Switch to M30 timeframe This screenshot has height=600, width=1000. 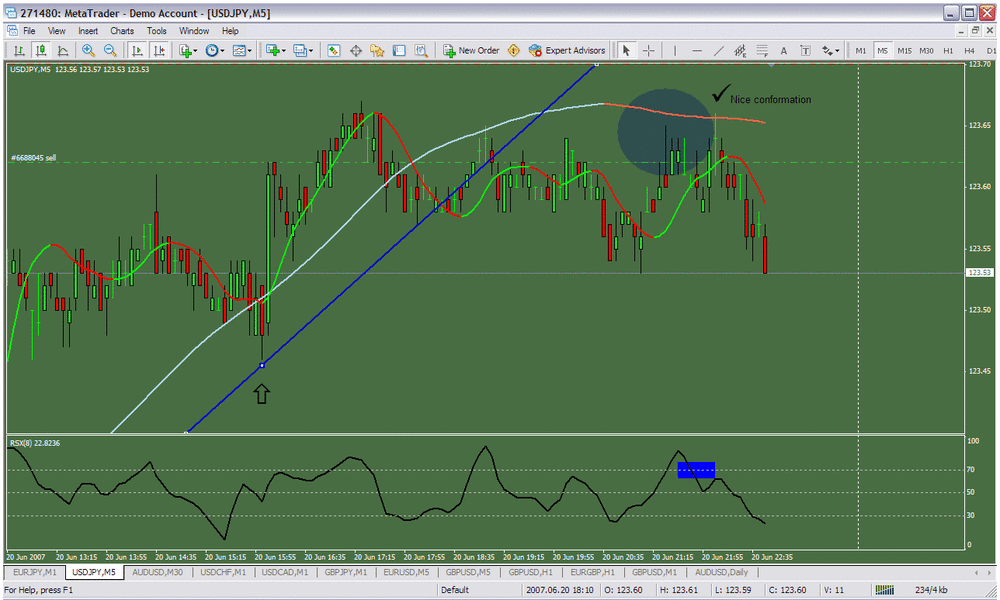927,50
